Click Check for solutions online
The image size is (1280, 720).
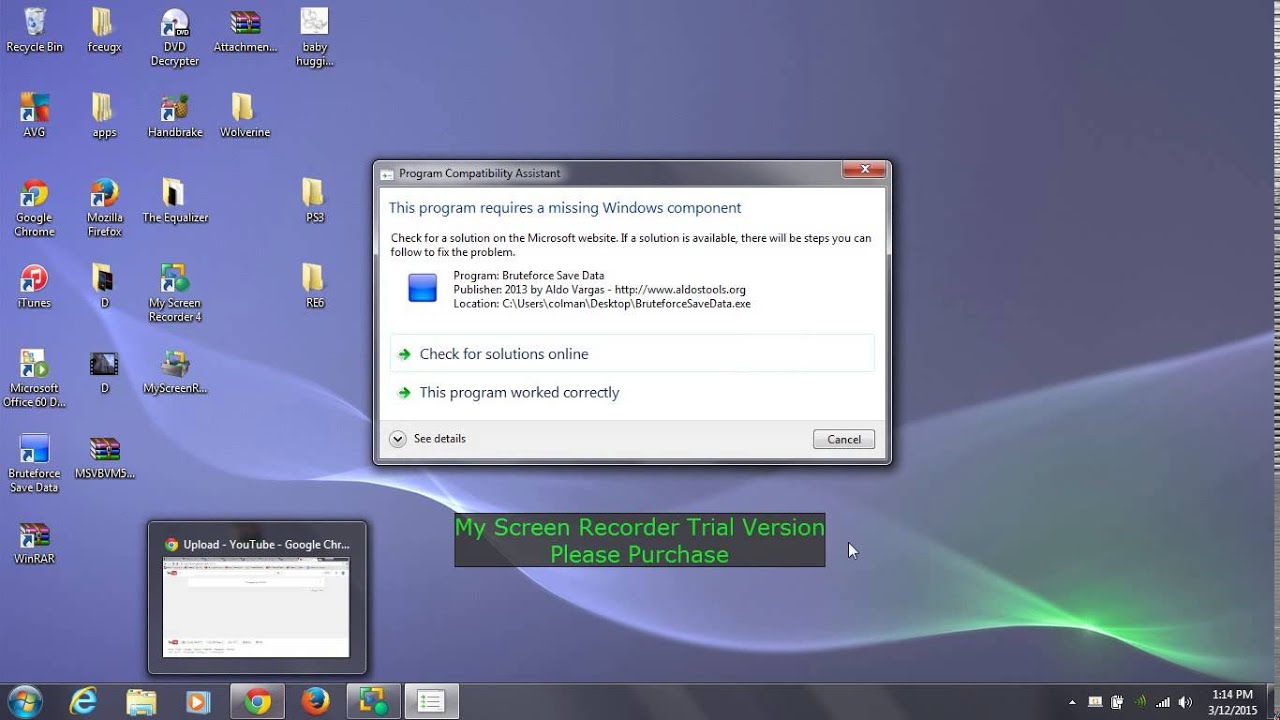click(x=632, y=354)
